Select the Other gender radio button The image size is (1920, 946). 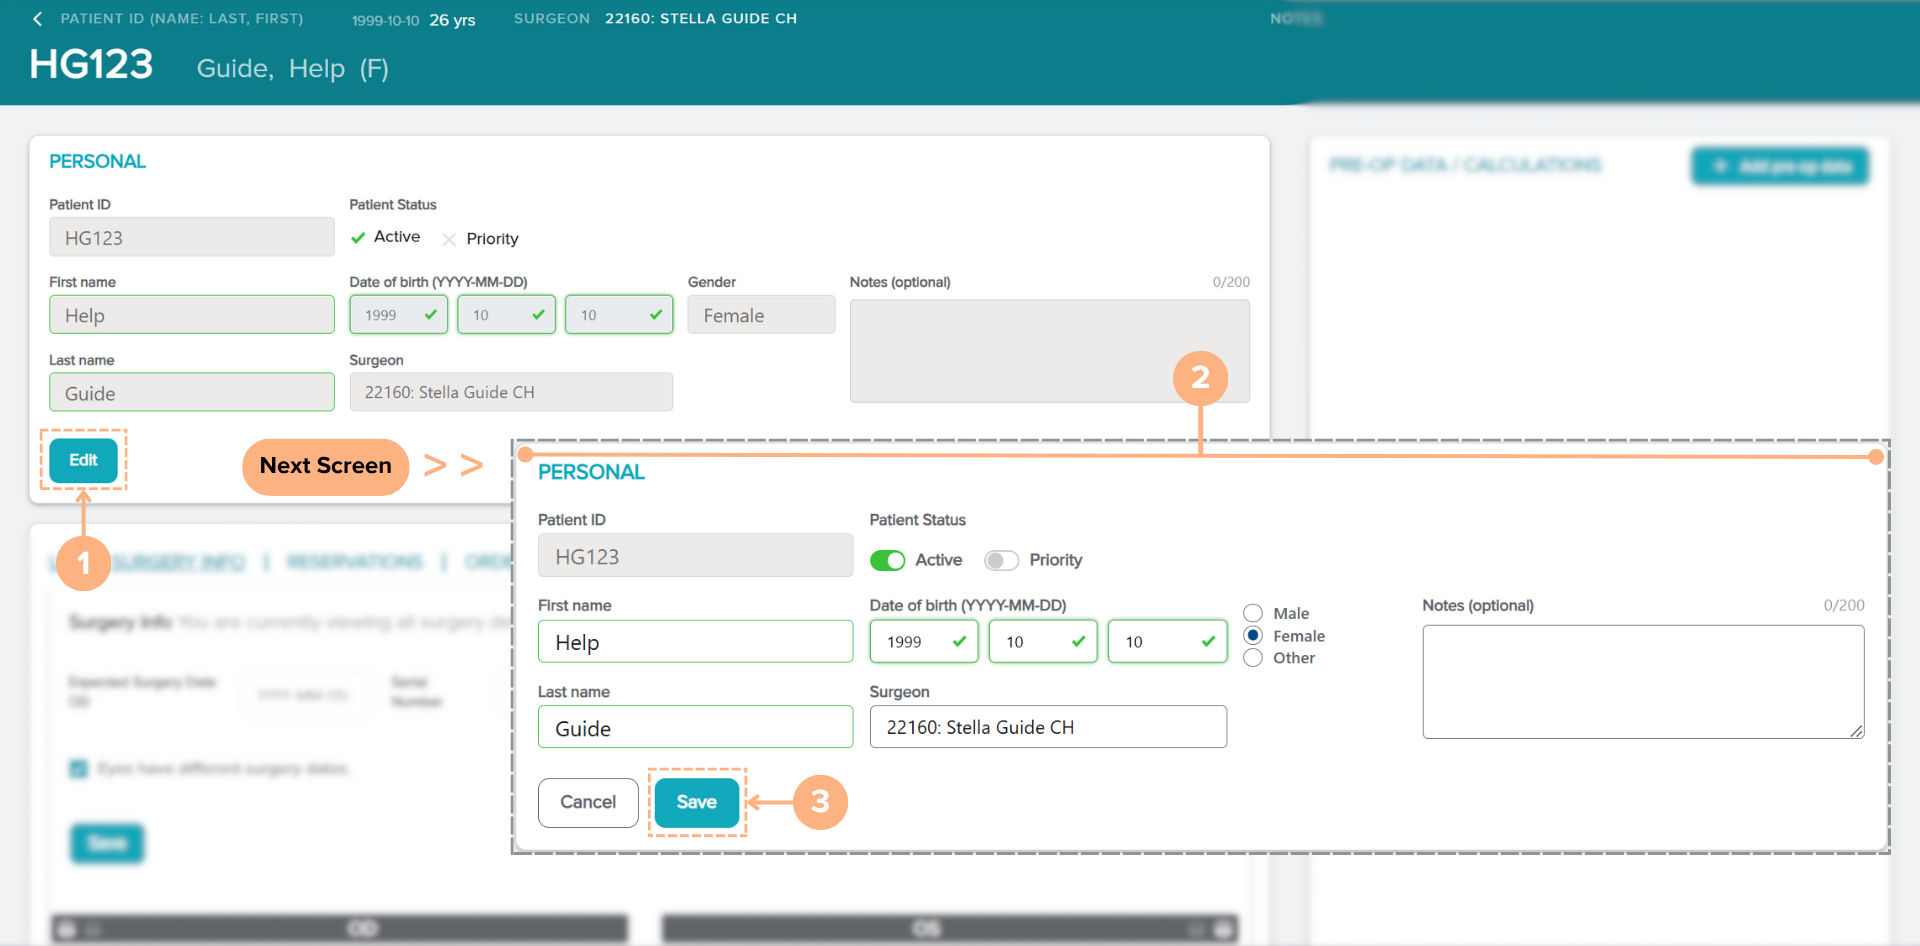point(1253,658)
